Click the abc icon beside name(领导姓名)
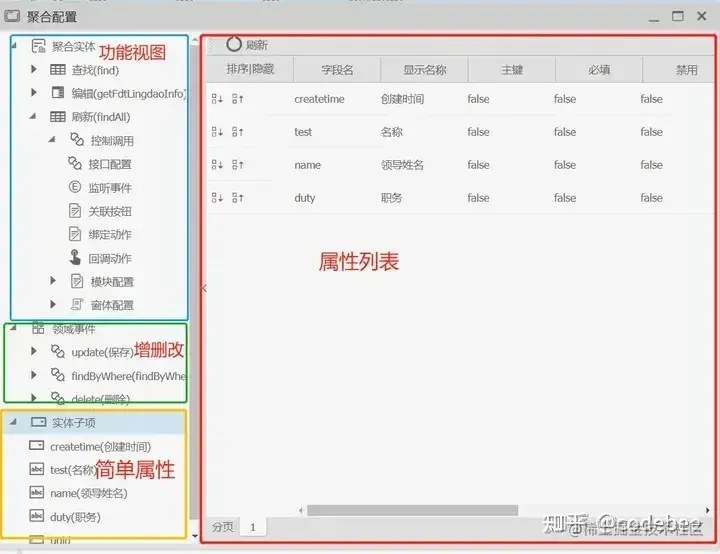The width and height of the screenshot is (720, 554). [37, 492]
